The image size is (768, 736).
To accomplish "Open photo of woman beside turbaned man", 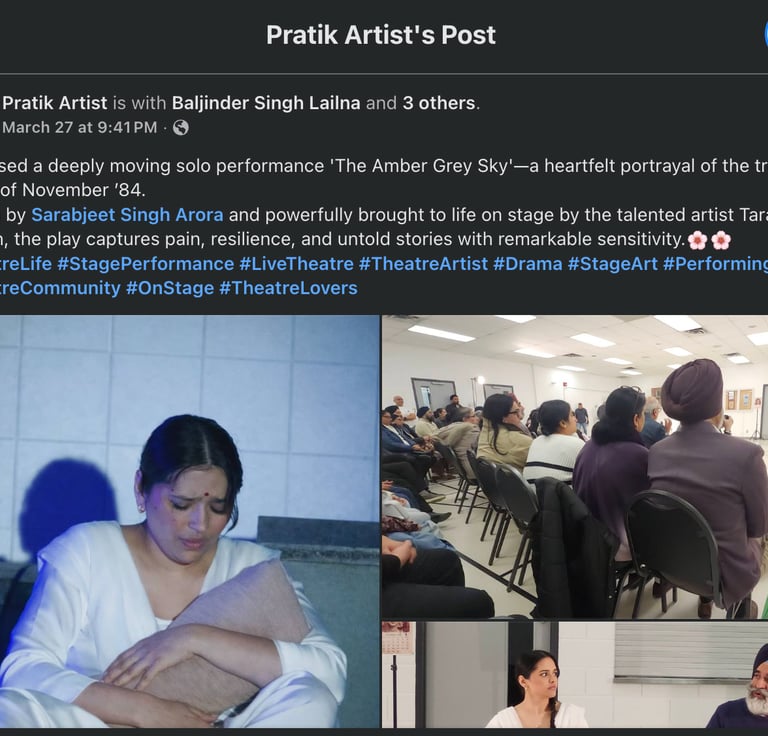I will pos(575,675).
